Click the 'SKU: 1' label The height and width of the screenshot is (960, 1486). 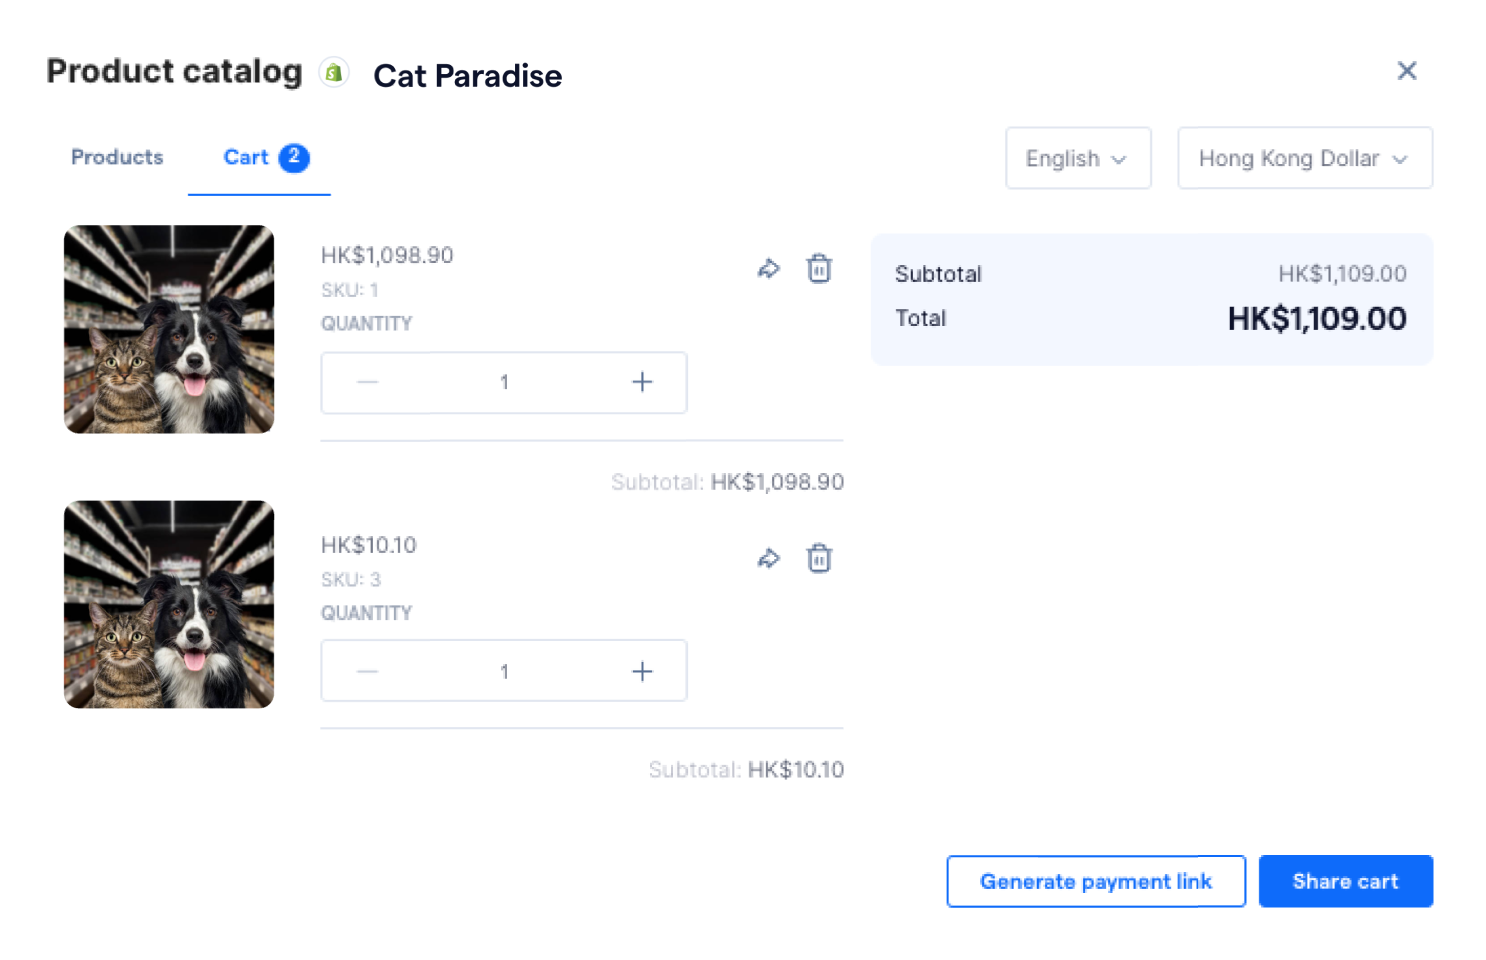coord(350,290)
